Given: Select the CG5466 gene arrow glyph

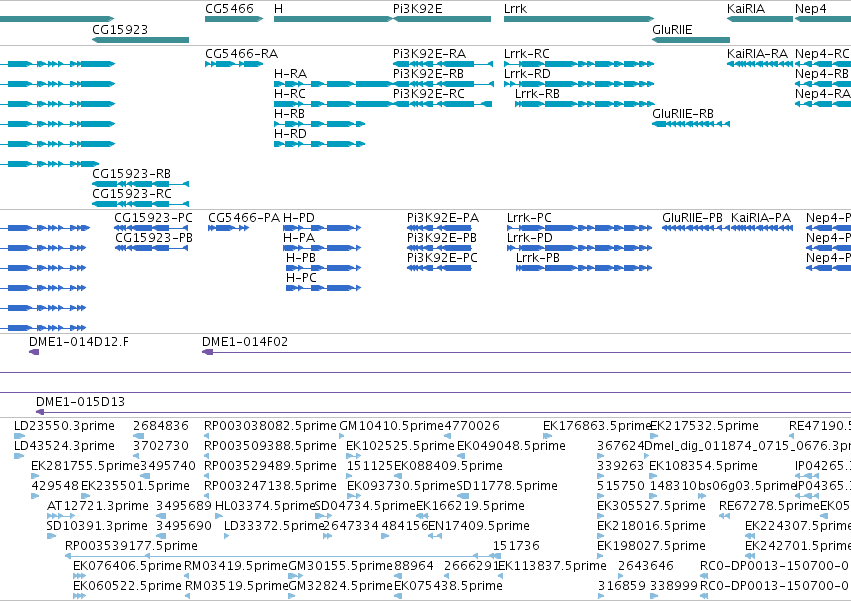Looking at the screenshot, I should coord(234,19).
